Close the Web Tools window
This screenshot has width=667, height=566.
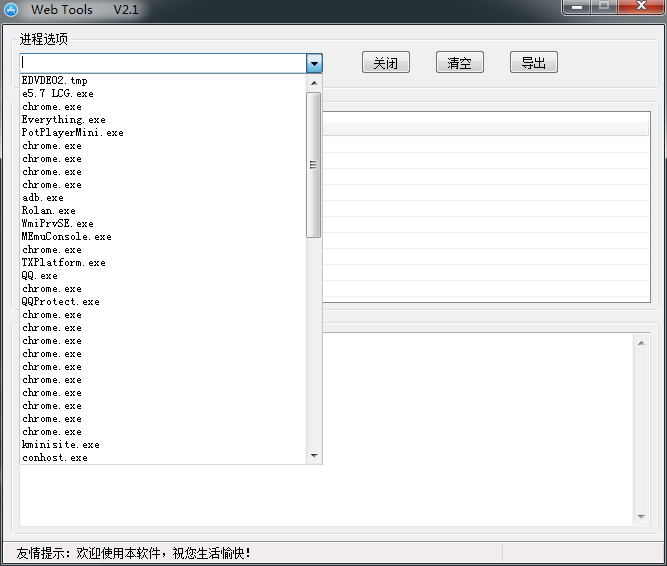coord(641,6)
